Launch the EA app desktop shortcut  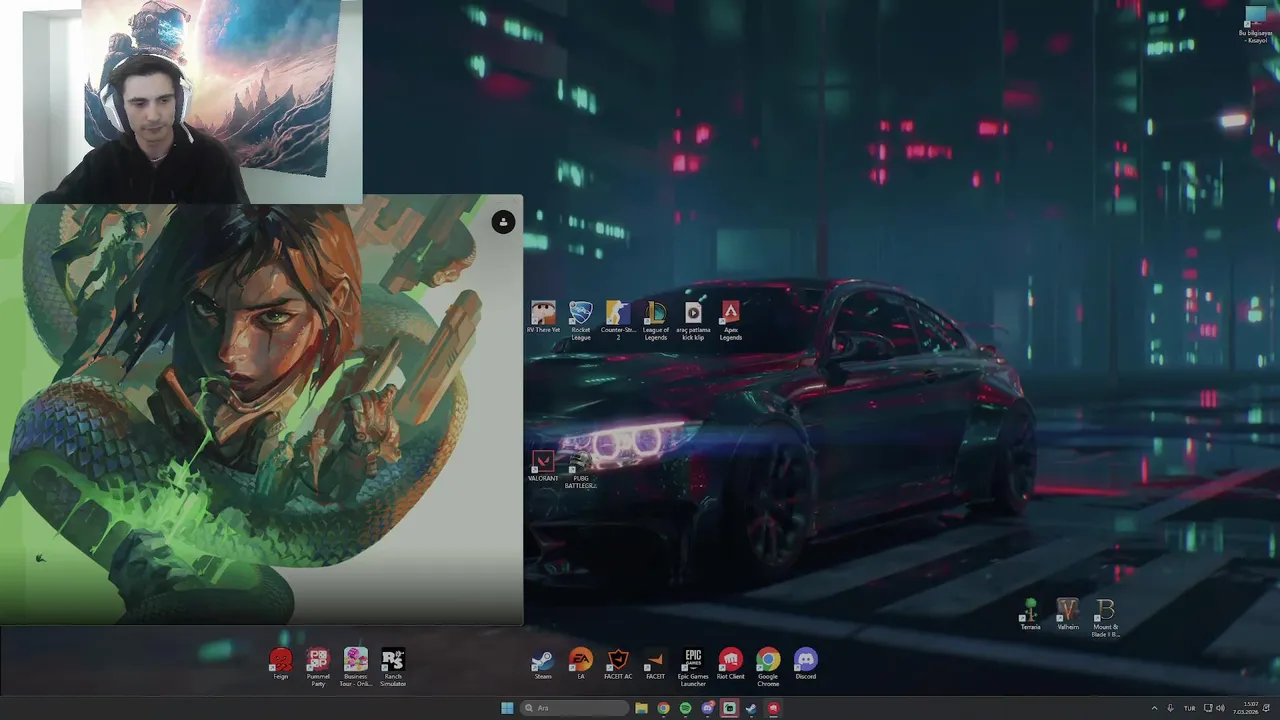[x=581, y=664]
